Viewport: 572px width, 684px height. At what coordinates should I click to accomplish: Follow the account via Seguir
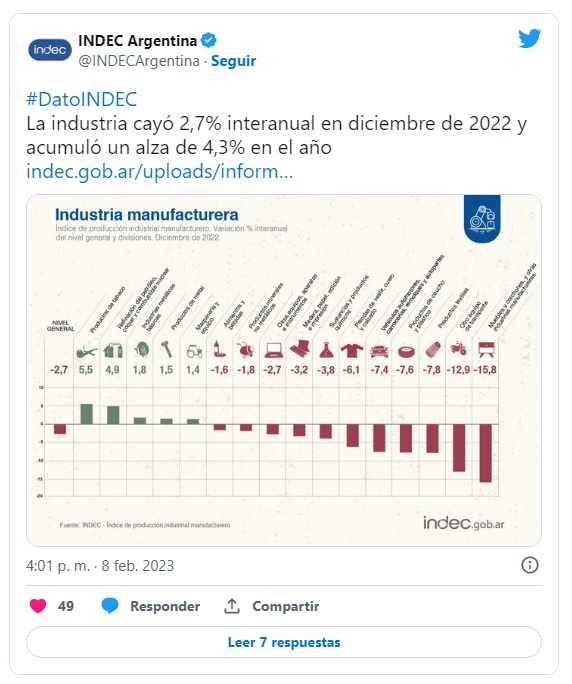pos(233,61)
